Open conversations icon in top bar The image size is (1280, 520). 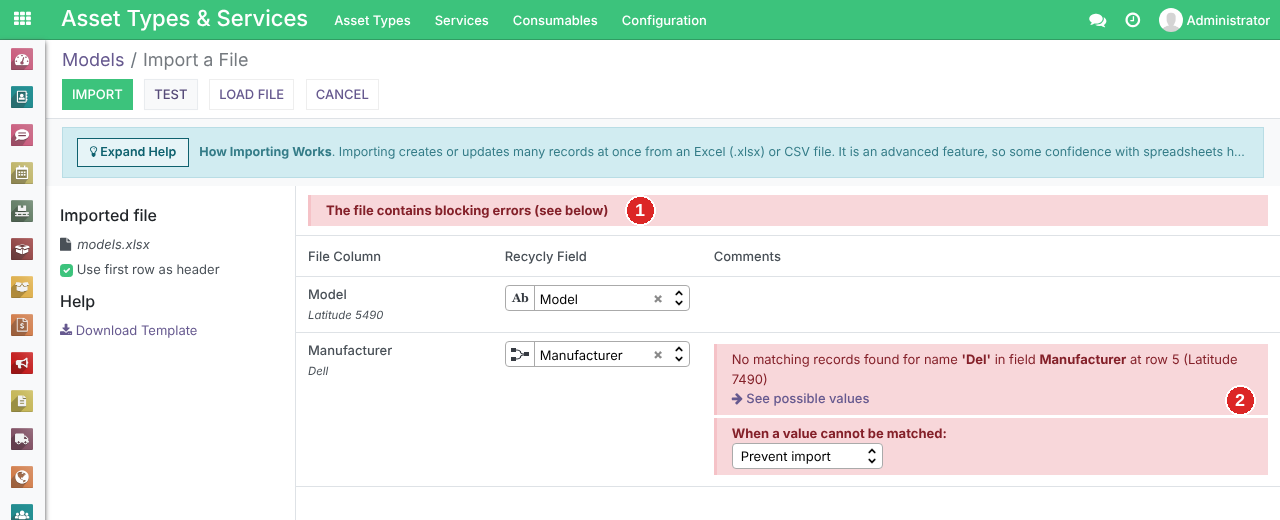pos(1097,20)
